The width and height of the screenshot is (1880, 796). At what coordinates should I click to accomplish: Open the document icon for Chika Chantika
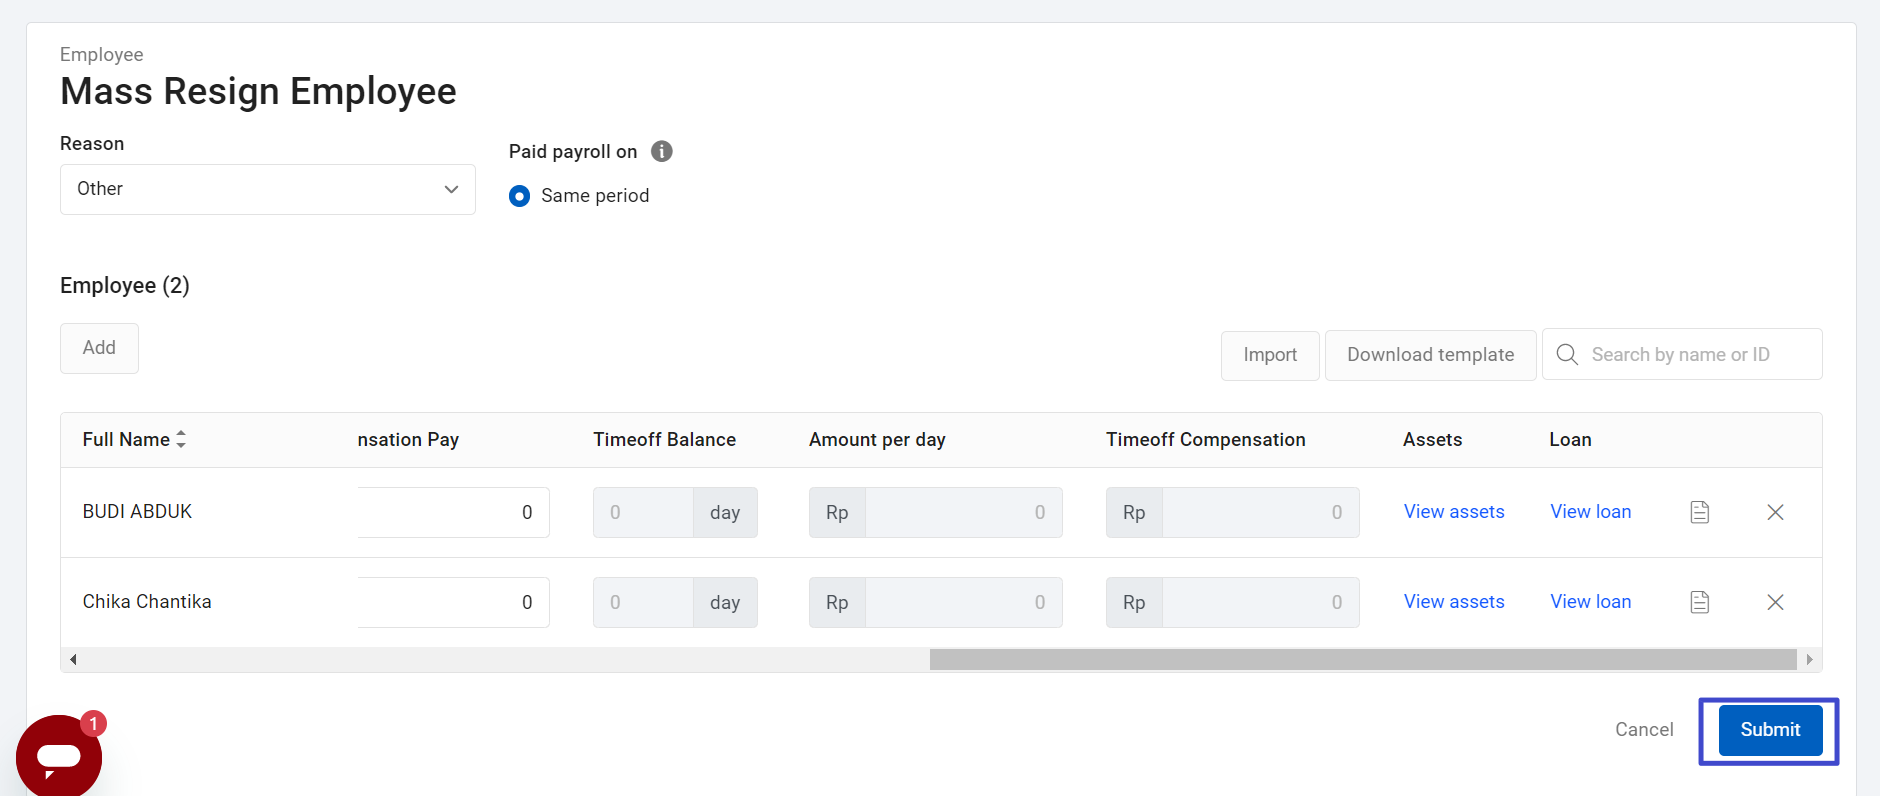pyautogui.click(x=1699, y=602)
